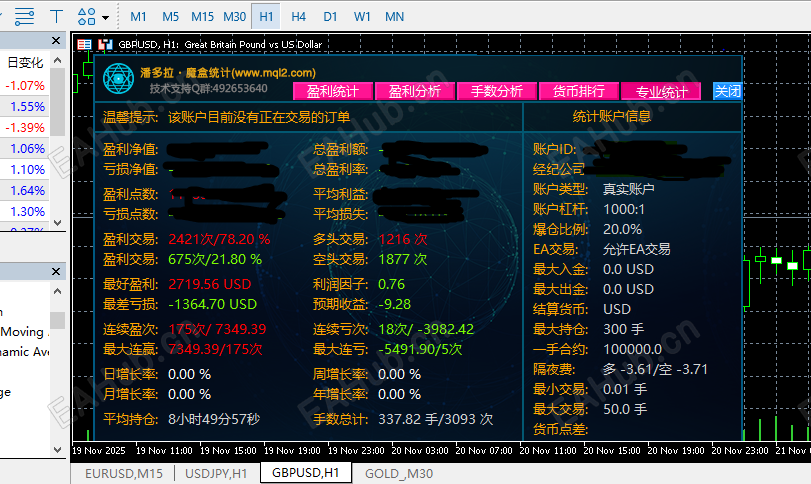This screenshot has width=811, height=484.
Task: Switch chart timeframe to W1
Action: pos(362,17)
